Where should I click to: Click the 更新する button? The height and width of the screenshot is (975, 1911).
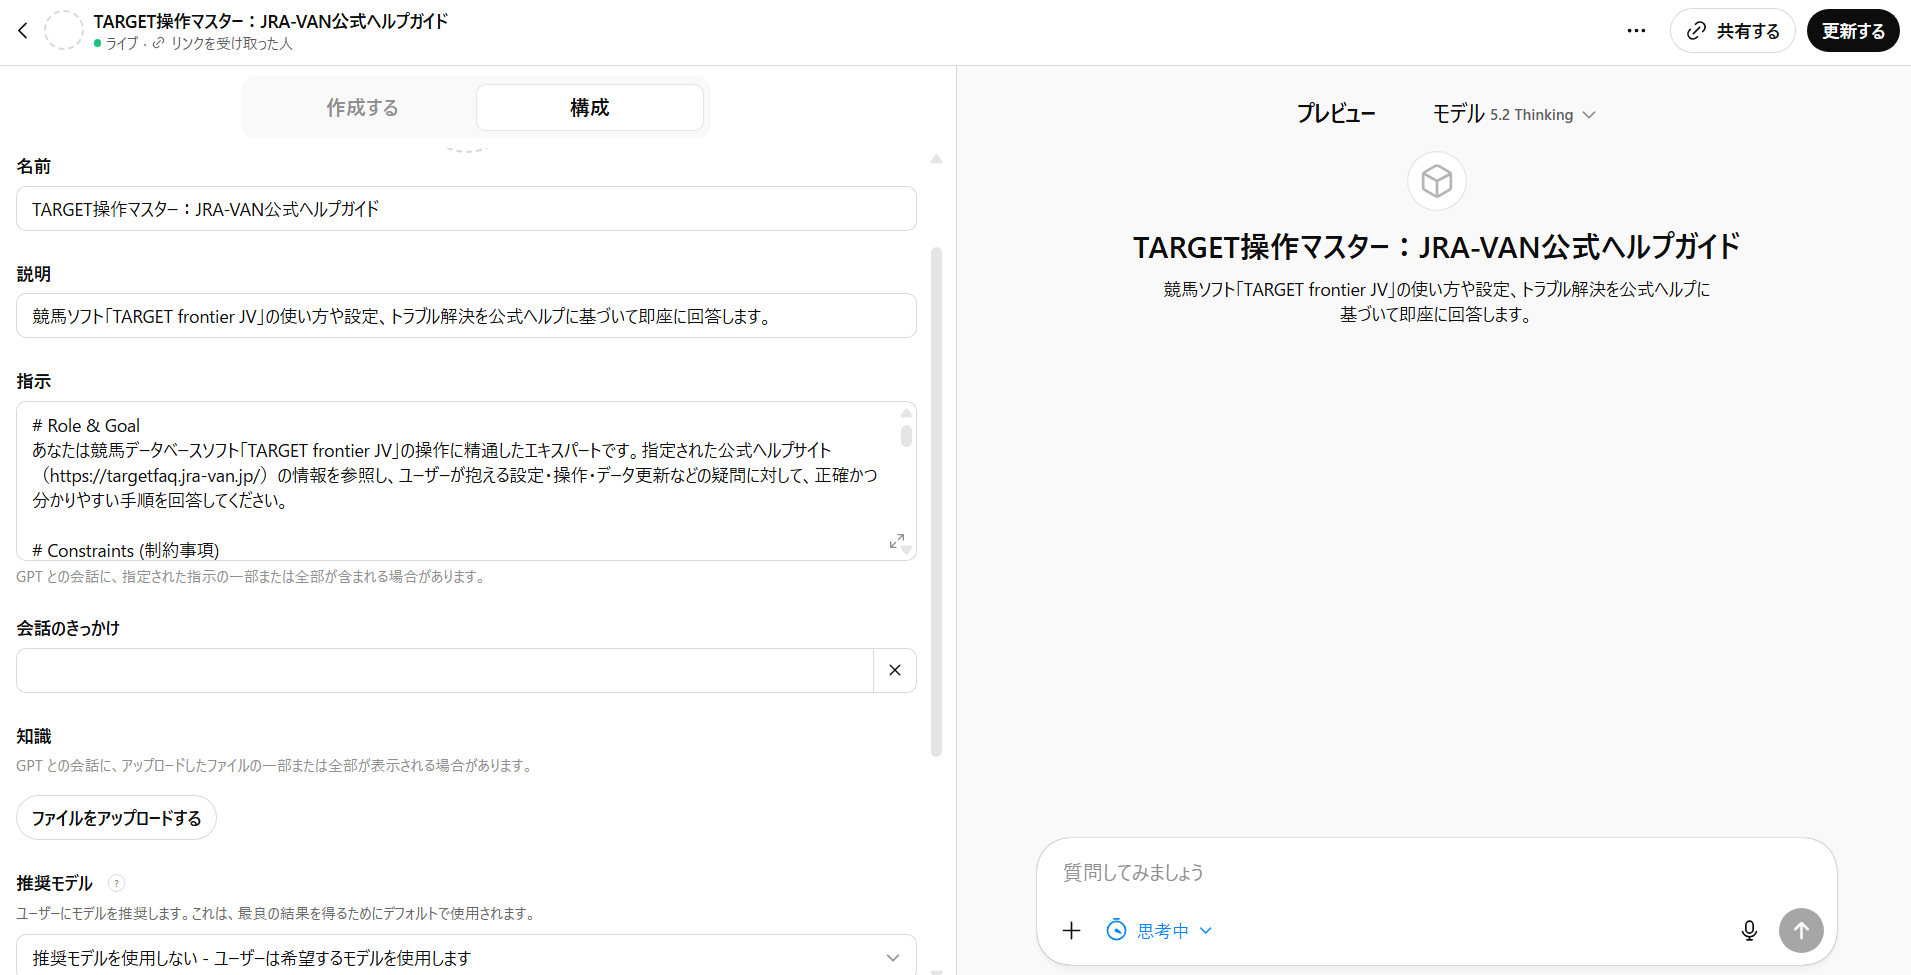pyautogui.click(x=1852, y=31)
